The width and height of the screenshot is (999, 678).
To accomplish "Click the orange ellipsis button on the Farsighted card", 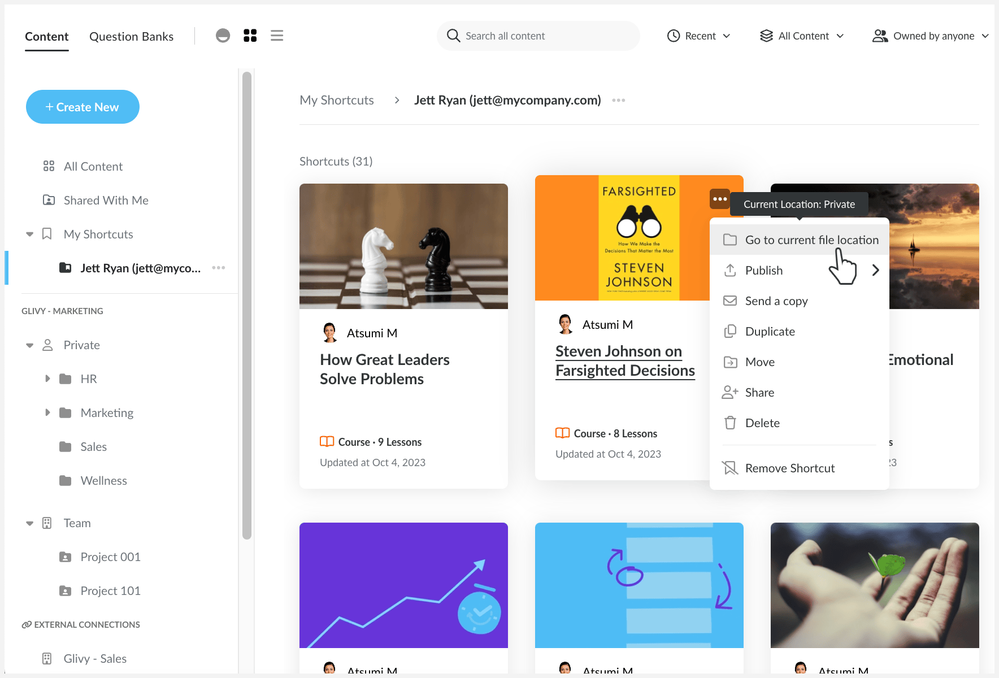I will pyautogui.click(x=719, y=199).
